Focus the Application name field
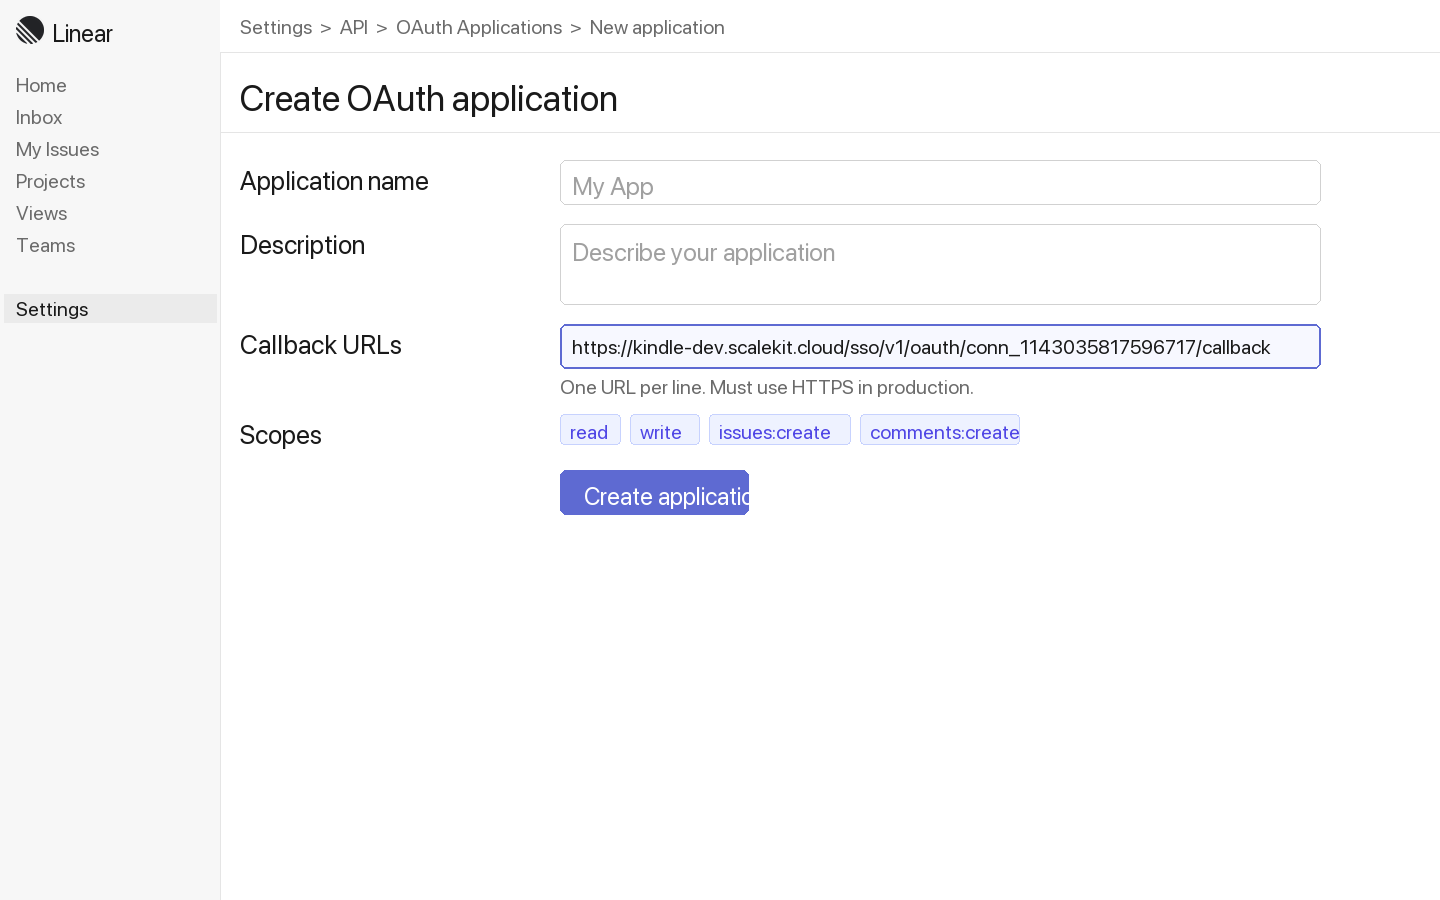1440x900 pixels. [940, 182]
